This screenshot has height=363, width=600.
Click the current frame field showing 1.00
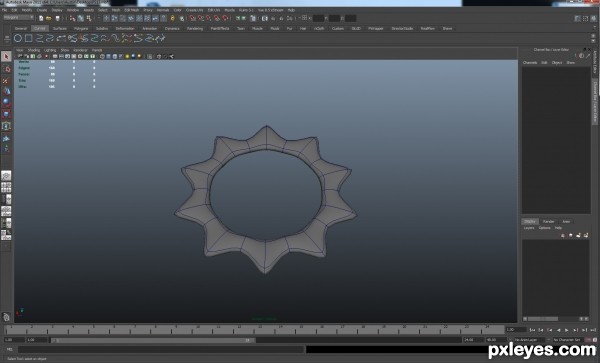515,330
